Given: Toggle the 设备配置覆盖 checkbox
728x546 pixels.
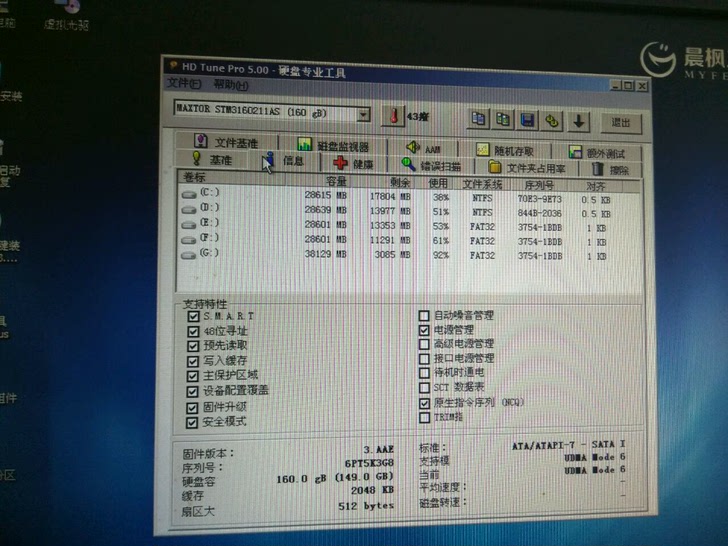Looking at the screenshot, I should point(193,391).
